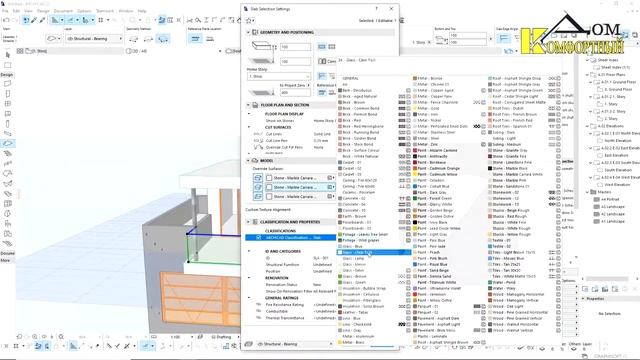Viewport: 640px width, 360px height.
Task: Click the Paint - Cadmium Orange color swatch
Action: click(415, 168)
